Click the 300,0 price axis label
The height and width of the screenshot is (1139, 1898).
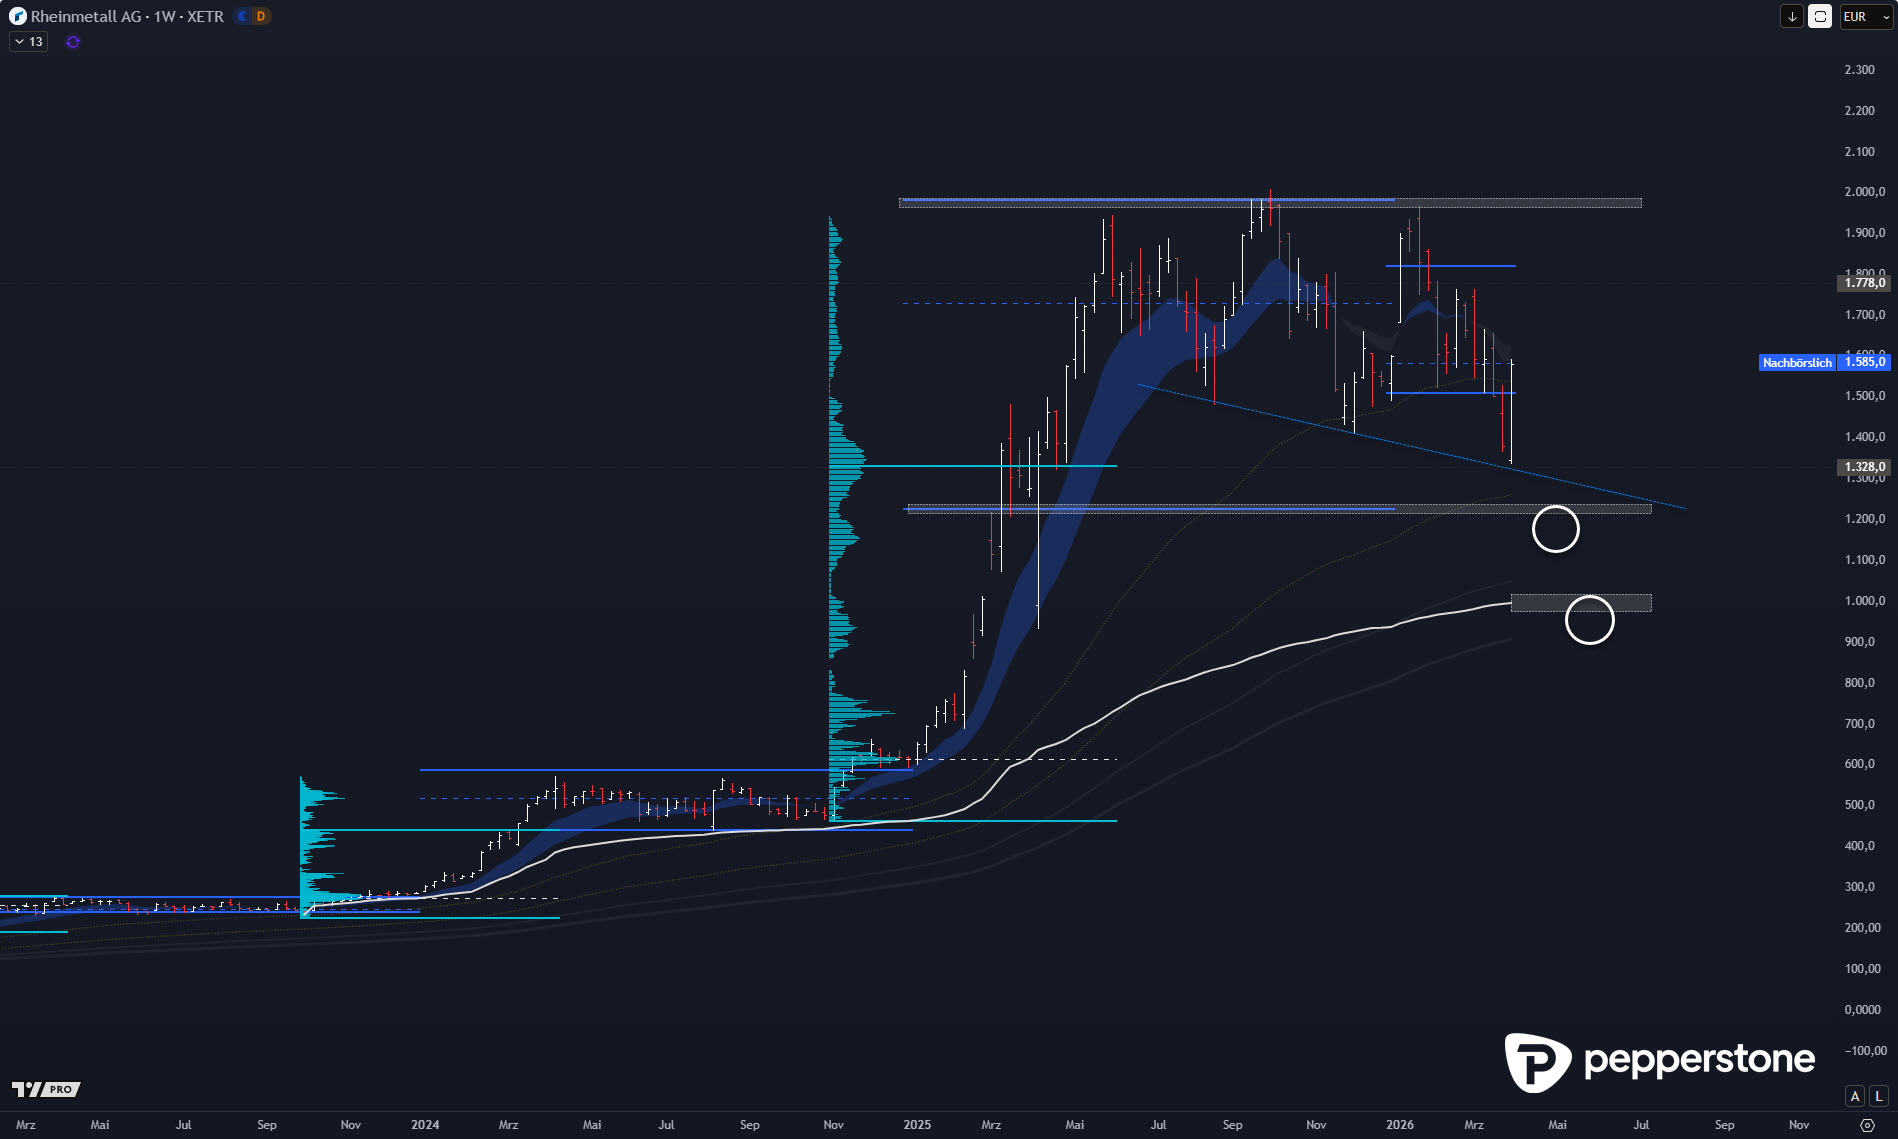click(1860, 887)
